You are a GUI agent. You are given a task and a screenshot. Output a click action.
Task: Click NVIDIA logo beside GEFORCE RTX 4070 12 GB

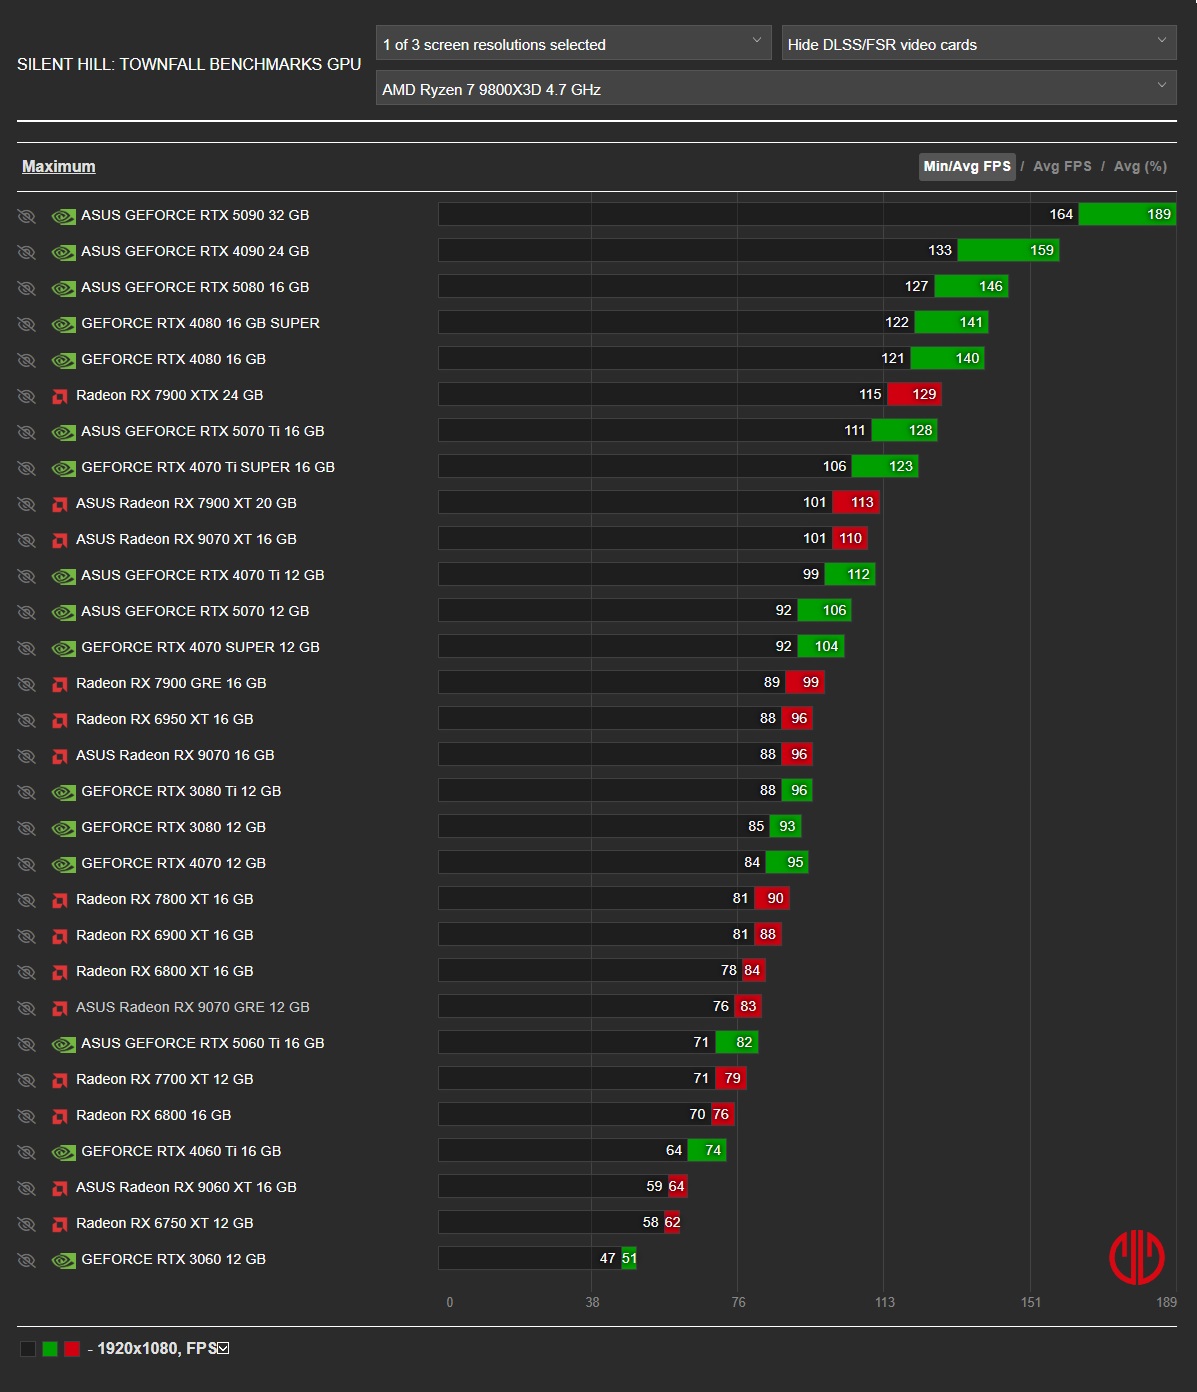pos(63,864)
